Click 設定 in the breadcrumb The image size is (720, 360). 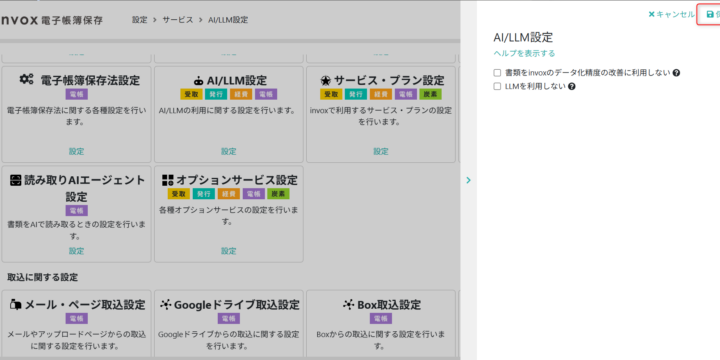click(x=140, y=20)
